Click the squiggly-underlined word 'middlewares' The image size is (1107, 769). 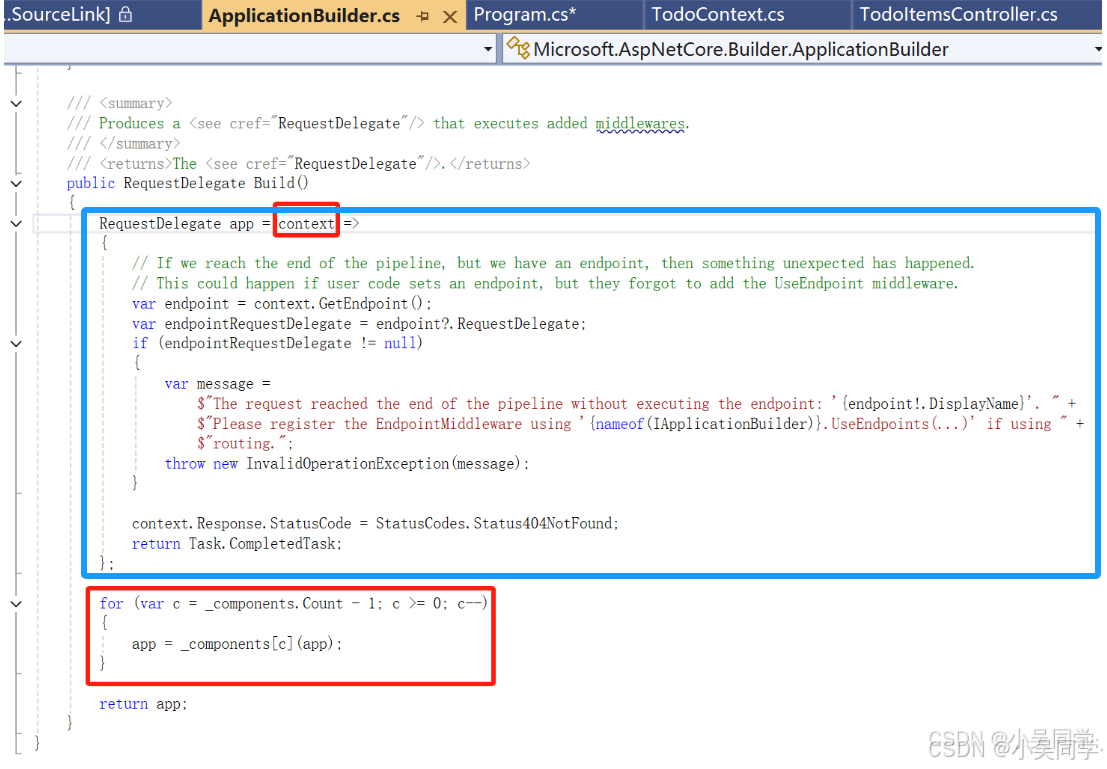(640, 124)
